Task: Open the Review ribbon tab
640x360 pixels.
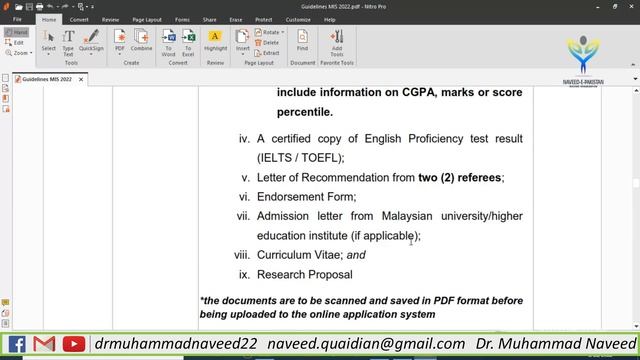Action: (x=110, y=20)
